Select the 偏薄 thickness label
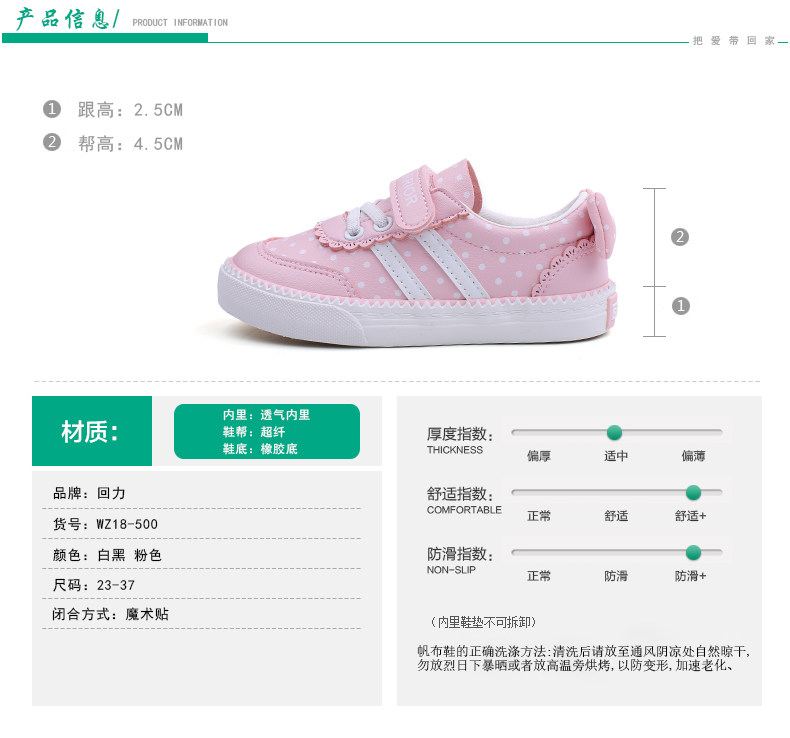The height and width of the screenshot is (738, 790). point(693,456)
